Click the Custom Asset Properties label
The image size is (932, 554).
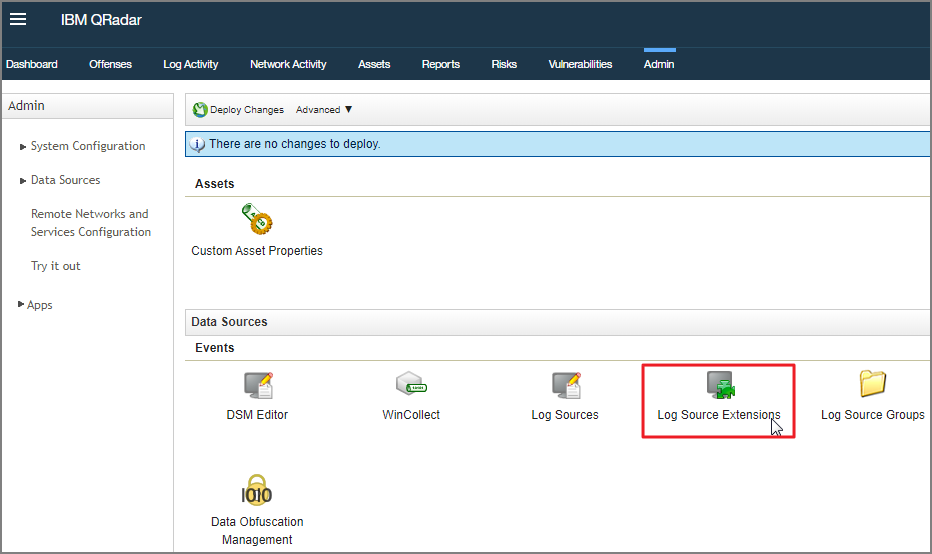point(257,251)
